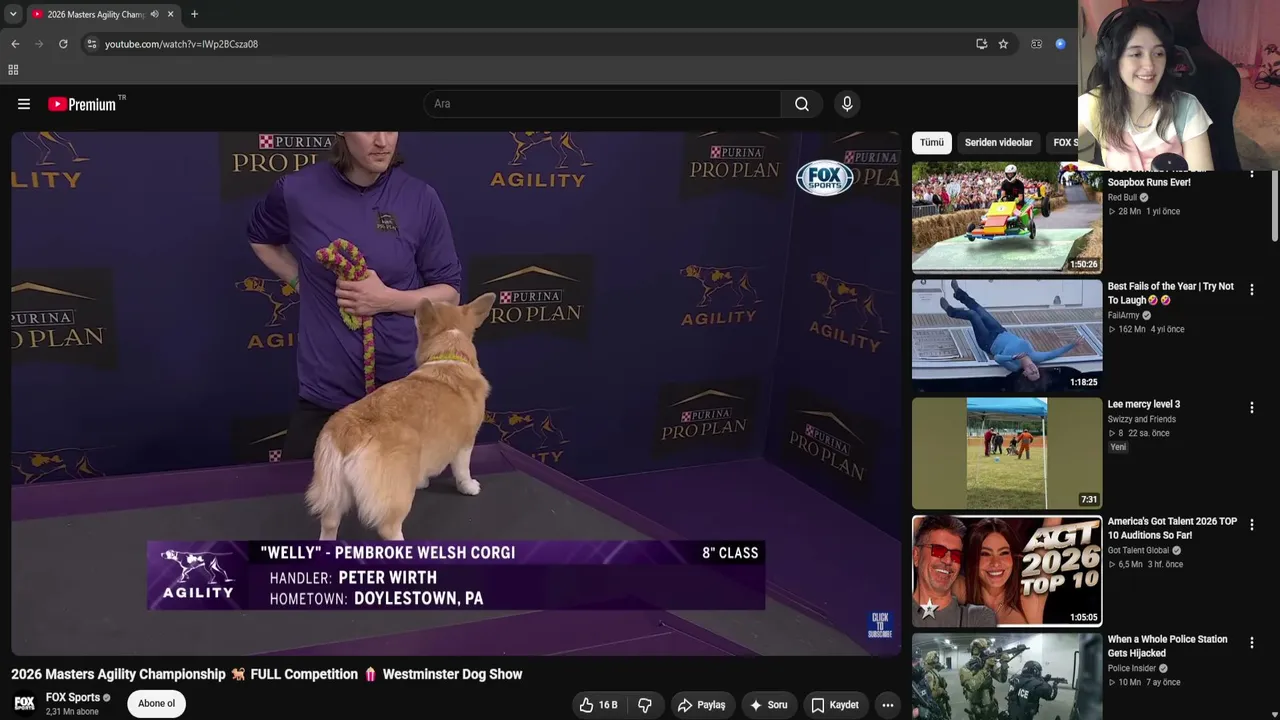Open options menu for Best Fails video
Screen dimensions: 1280x720
coord(1251,290)
